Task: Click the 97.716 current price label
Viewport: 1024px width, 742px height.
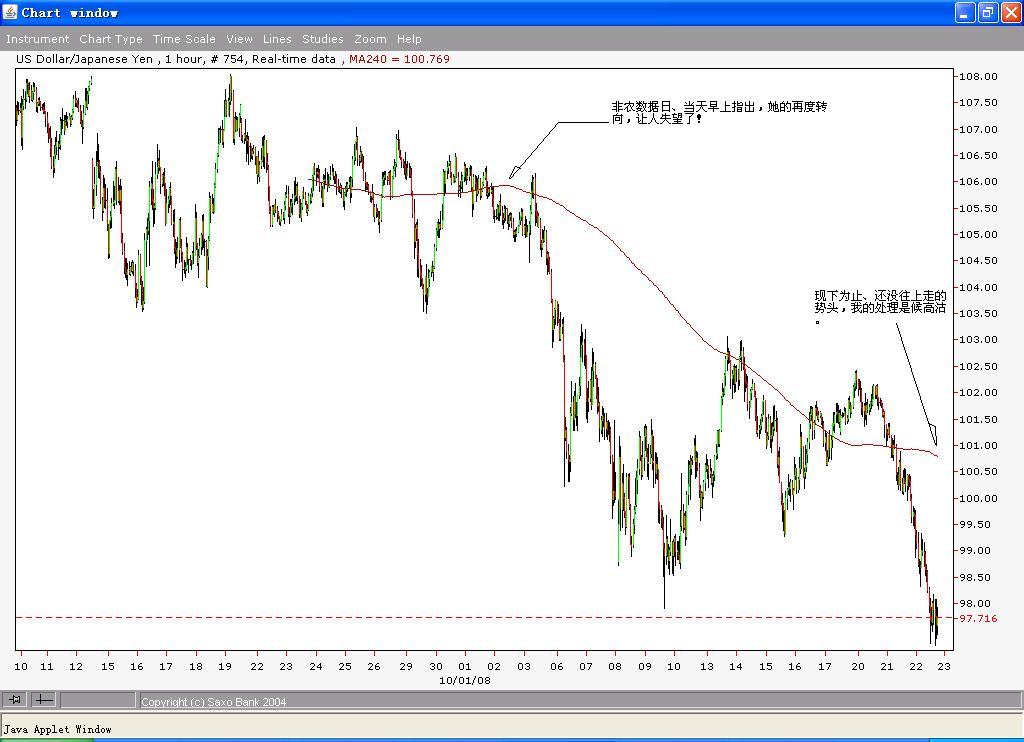Action: (x=978, y=619)
